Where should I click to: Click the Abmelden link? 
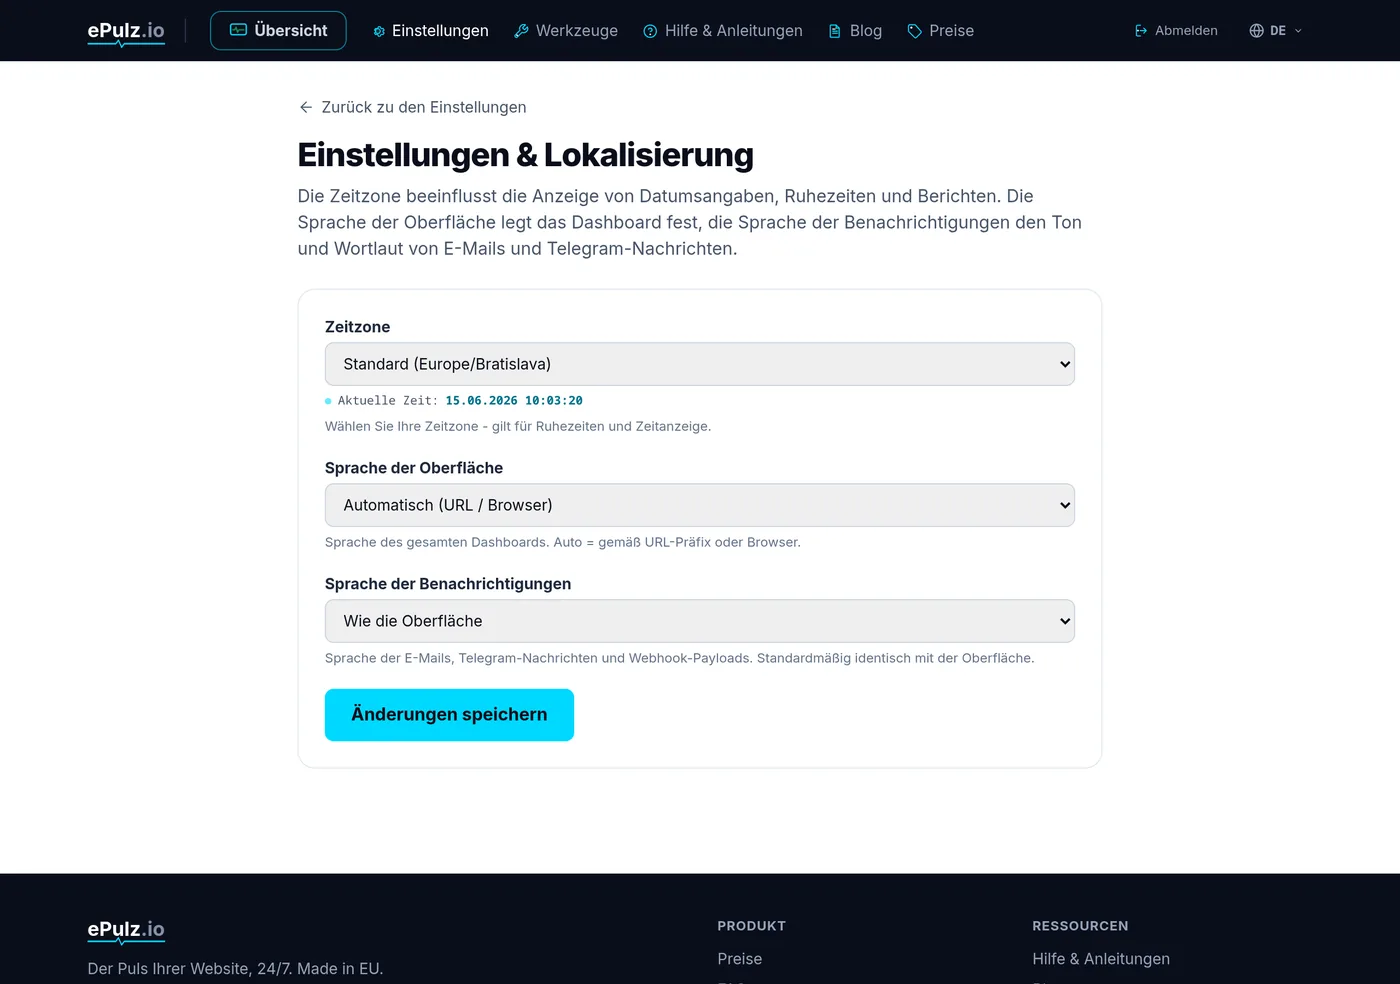(1176, 31)
